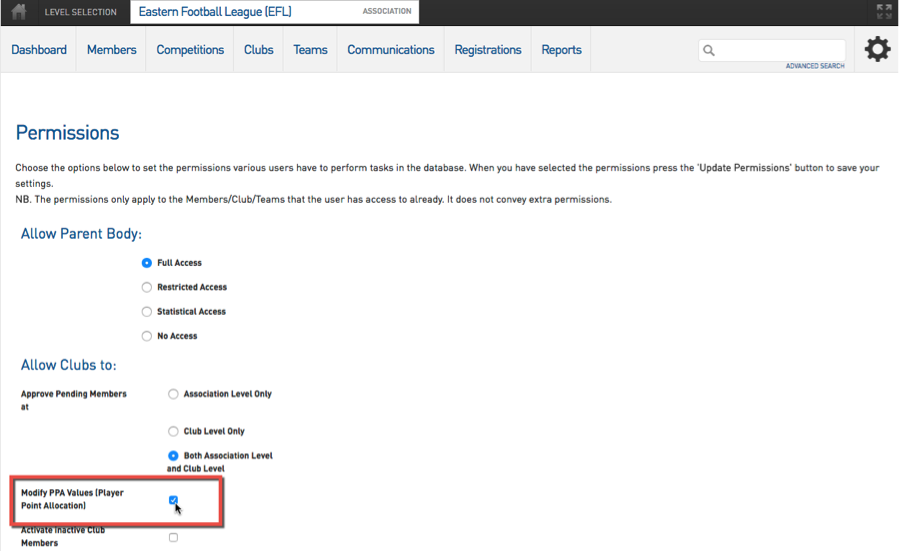
Task: Click the Allow Clubs to heading
Action: click(68, 365)
